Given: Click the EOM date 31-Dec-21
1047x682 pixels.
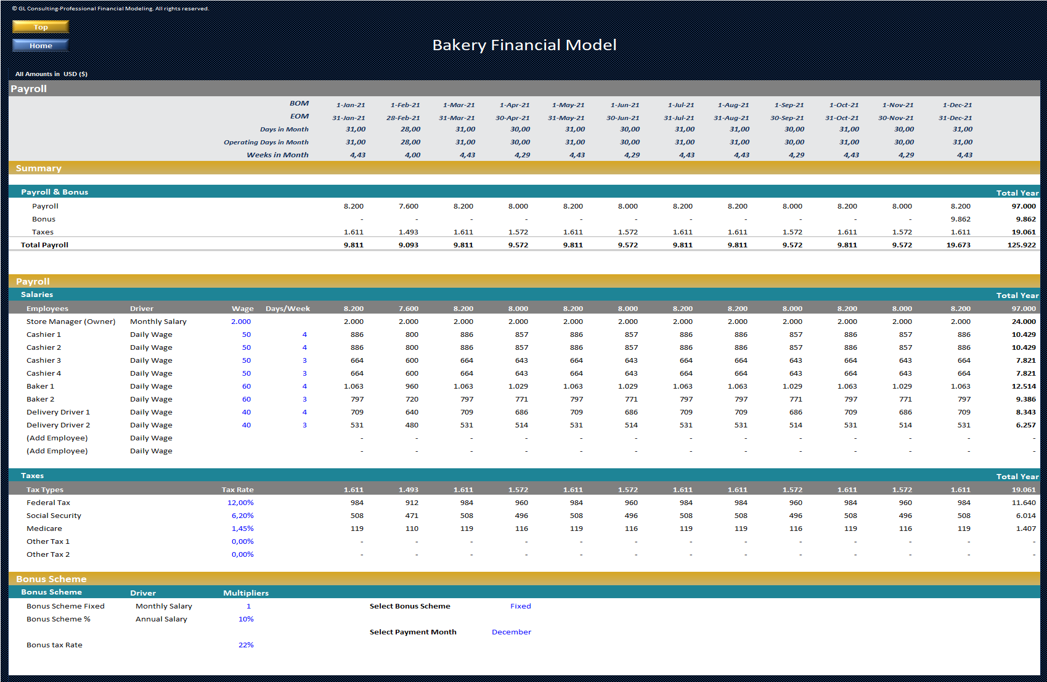Looking at the screenshot, I should 956,118.
